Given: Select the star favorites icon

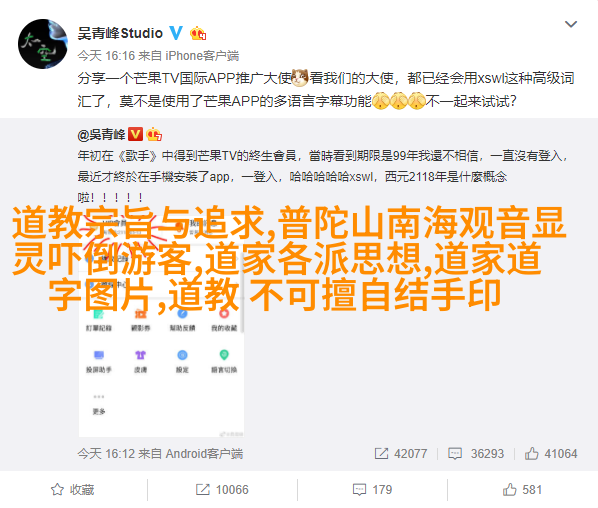Looking at the screenshot, I should coord(58,490).
